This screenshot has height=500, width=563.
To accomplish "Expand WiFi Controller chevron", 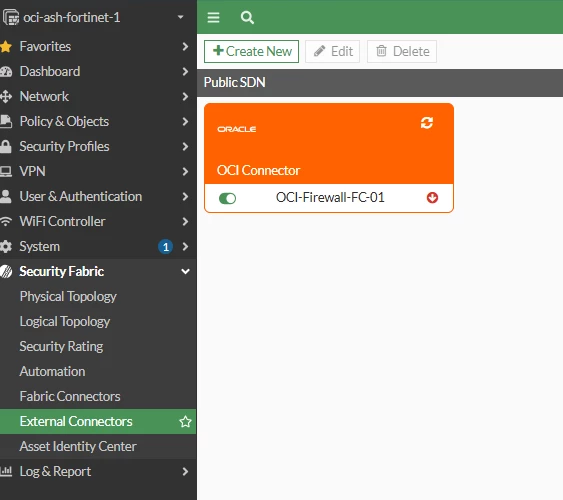I will coord(185,221).
